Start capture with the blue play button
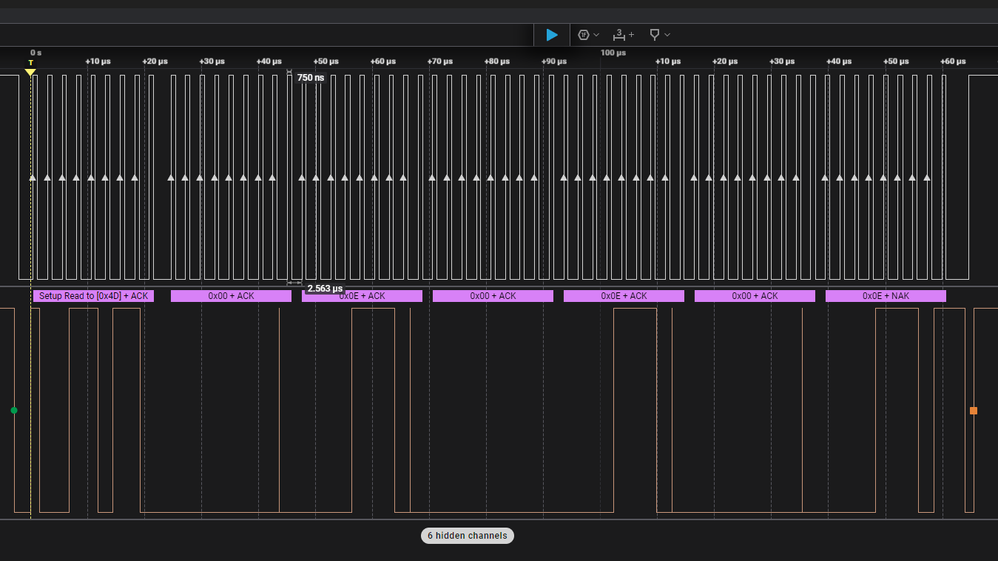The height and width of the screenshot is (561, 998). pos(551,35)
